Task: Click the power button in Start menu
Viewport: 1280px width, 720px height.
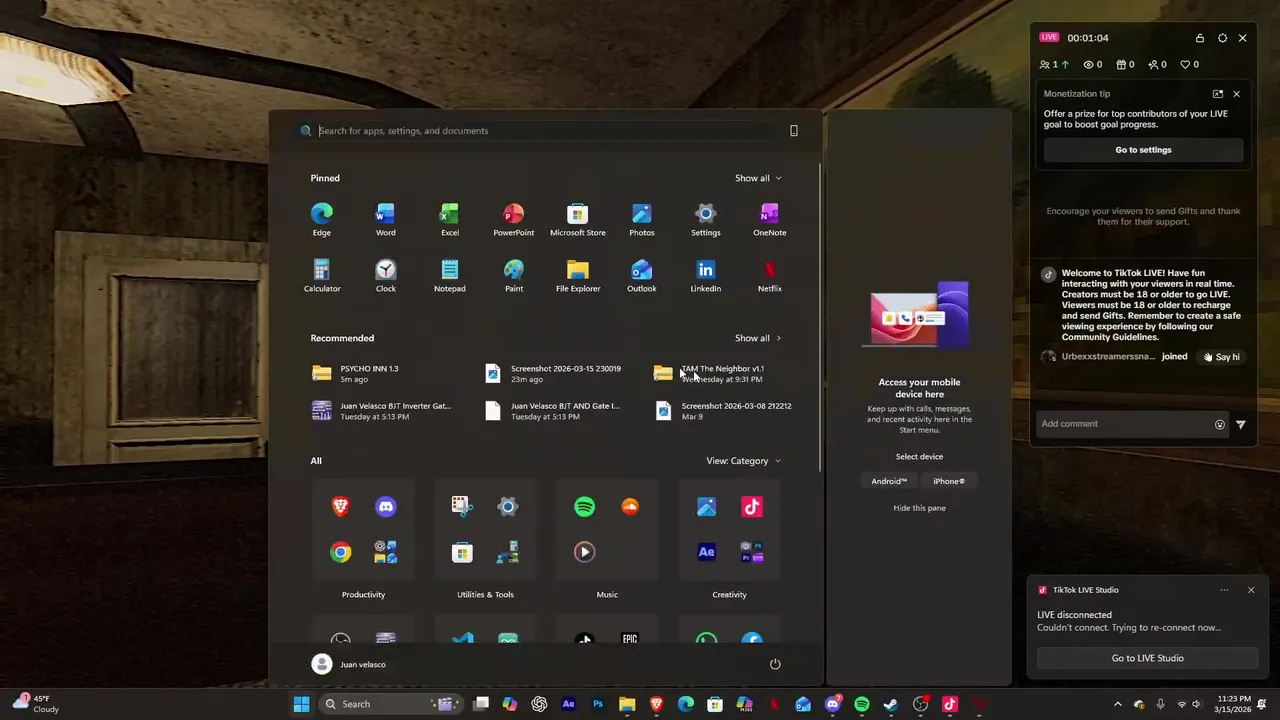Action: (x=775, y=664)
